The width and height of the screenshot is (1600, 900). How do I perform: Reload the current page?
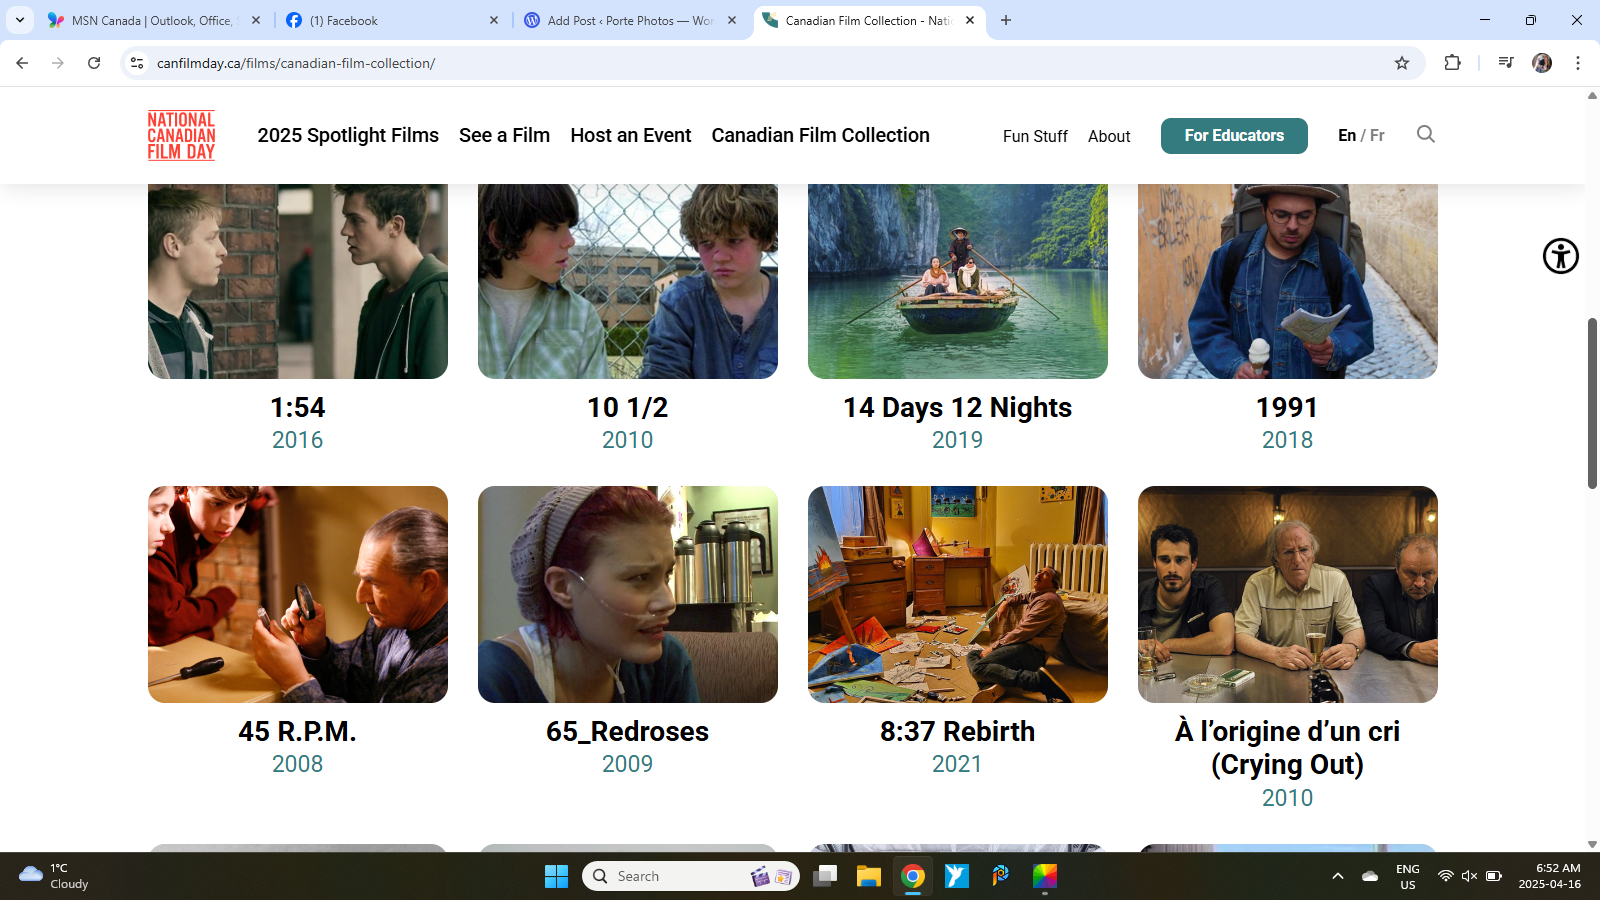[x=94, y=63]
